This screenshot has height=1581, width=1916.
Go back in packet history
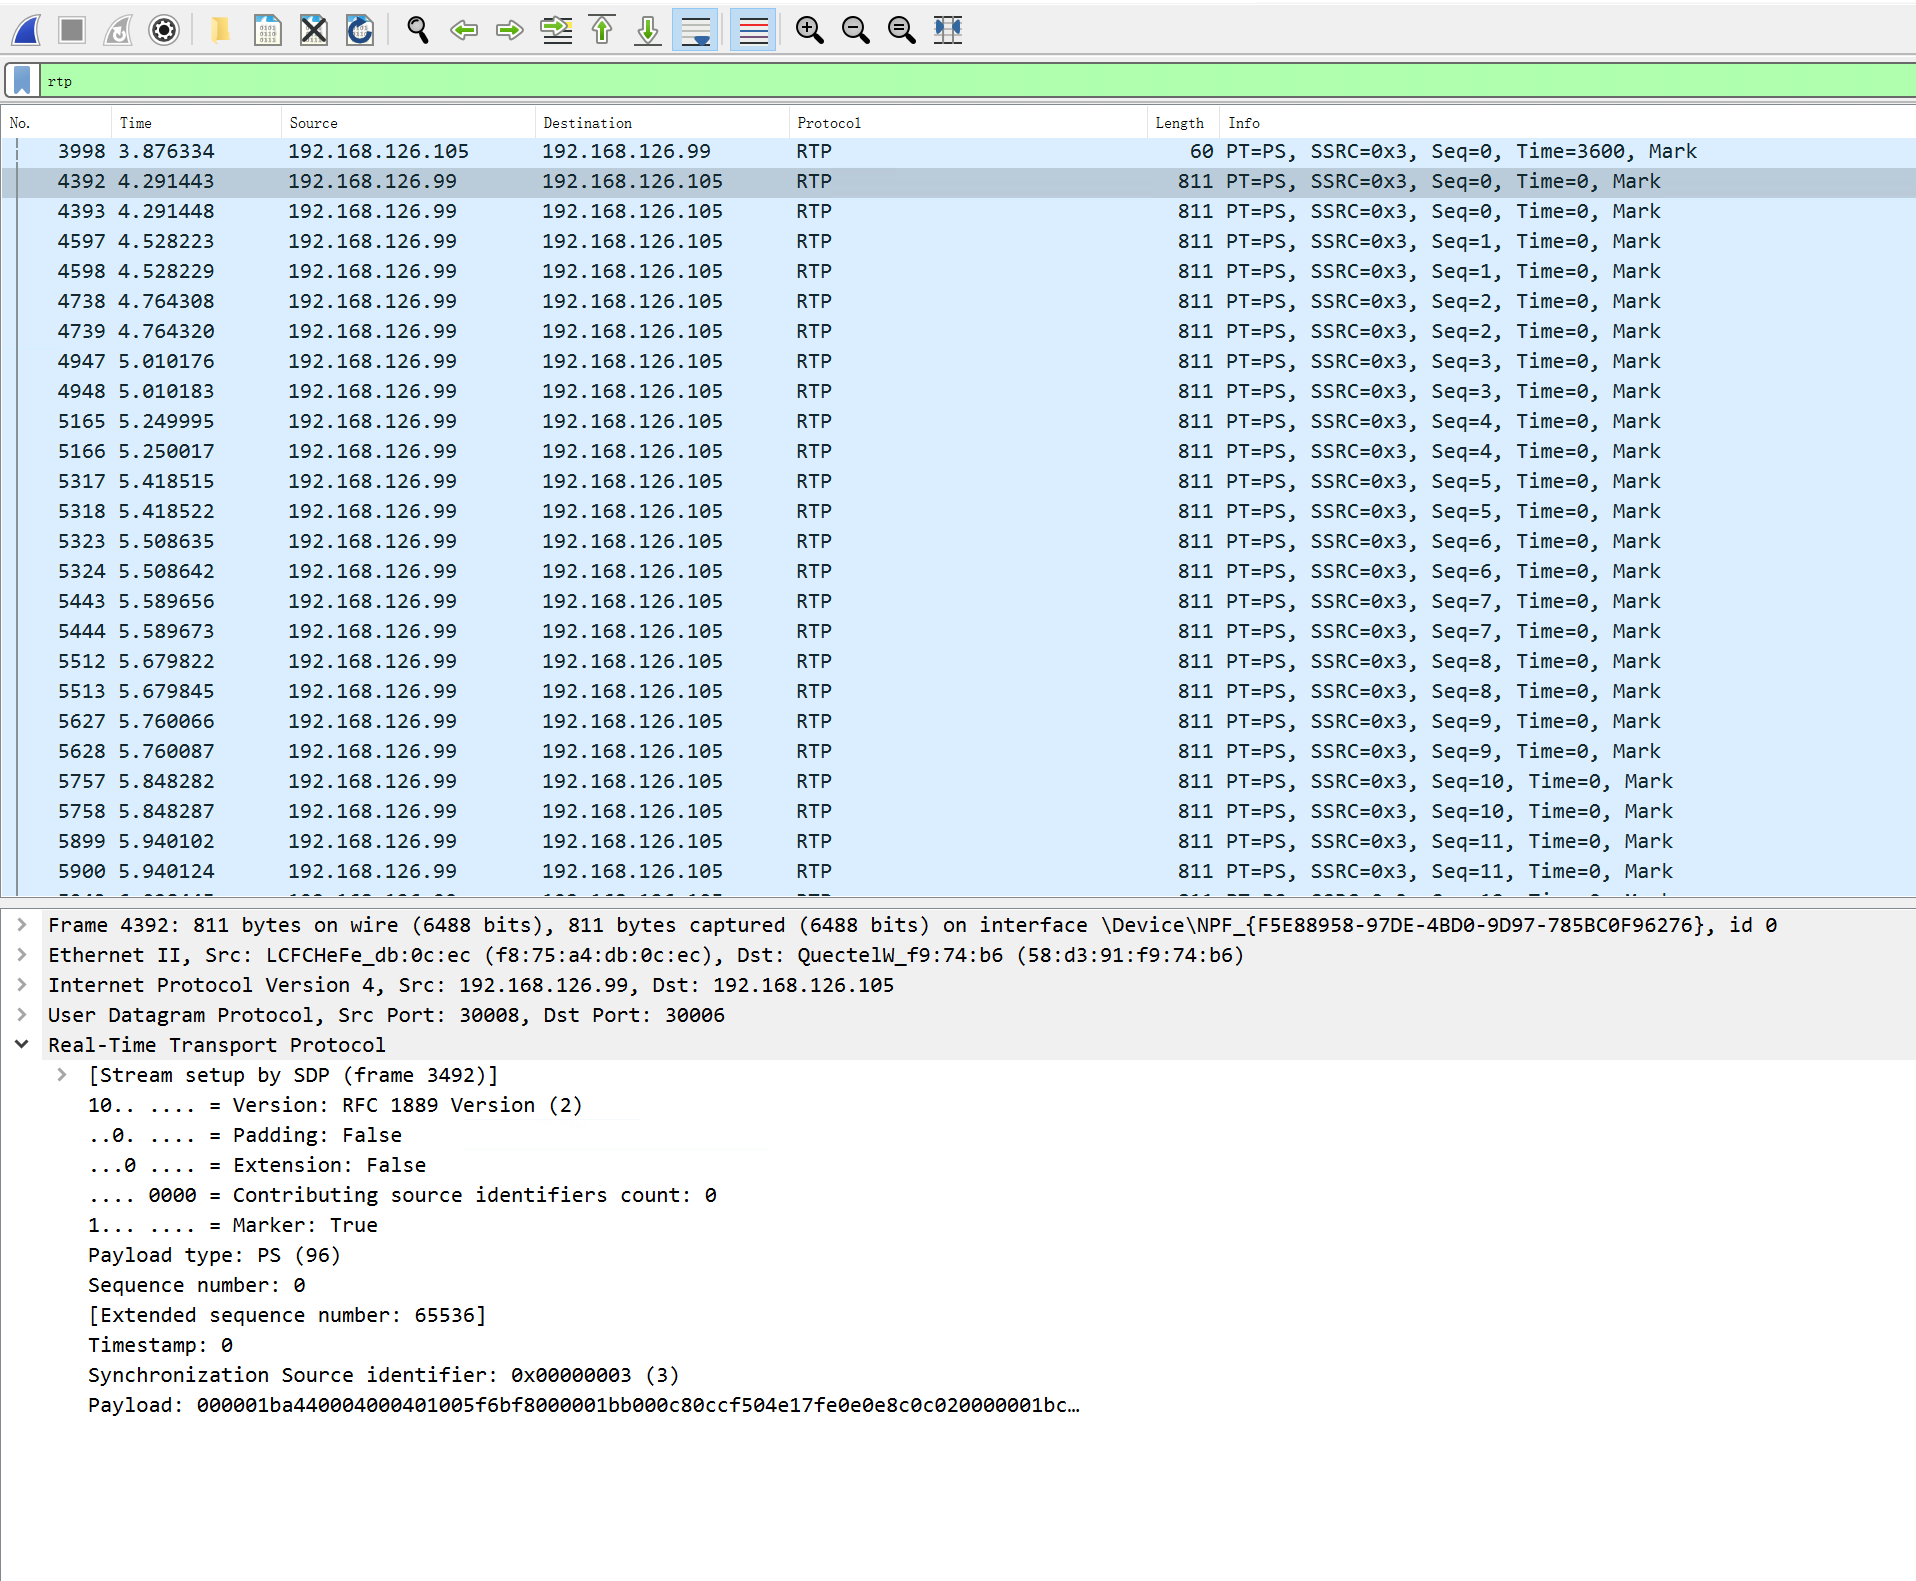click(464, 30)
